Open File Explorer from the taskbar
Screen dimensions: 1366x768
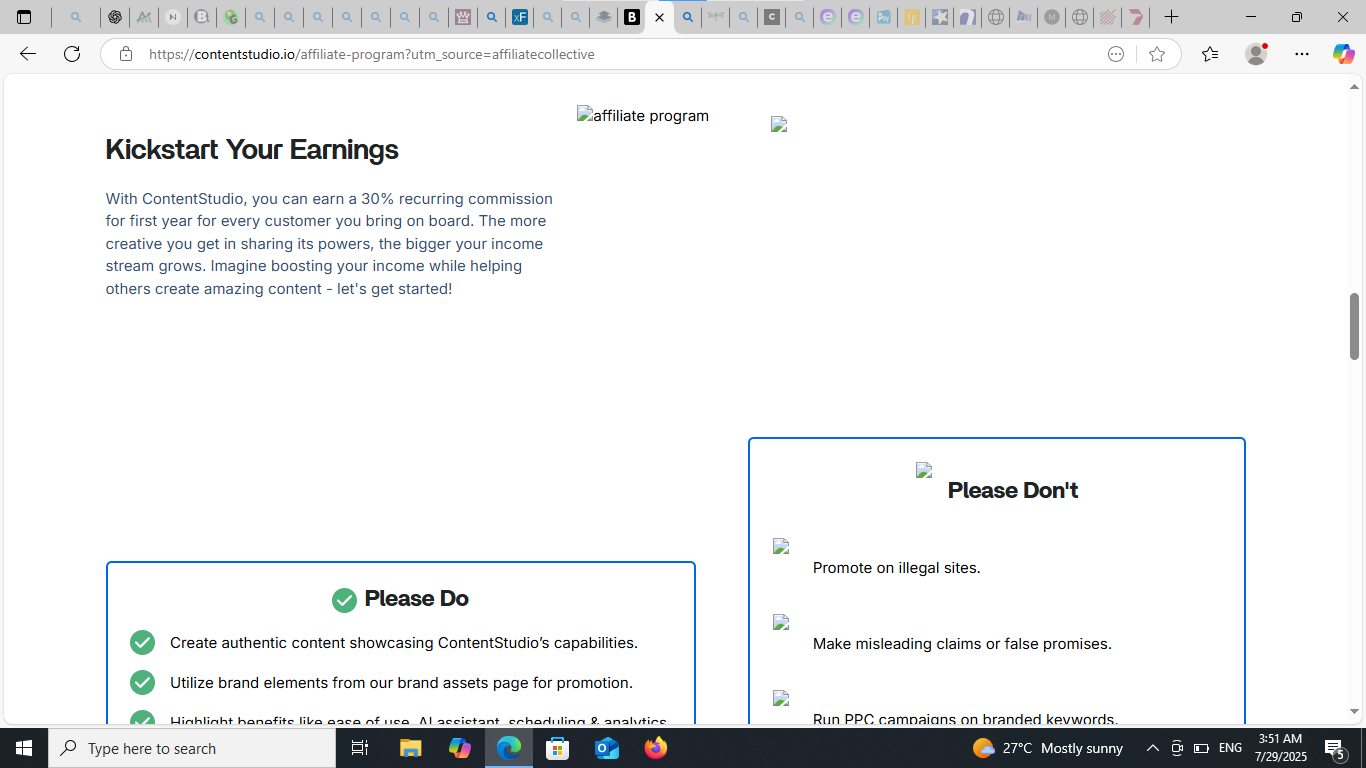tap(411, 748)
